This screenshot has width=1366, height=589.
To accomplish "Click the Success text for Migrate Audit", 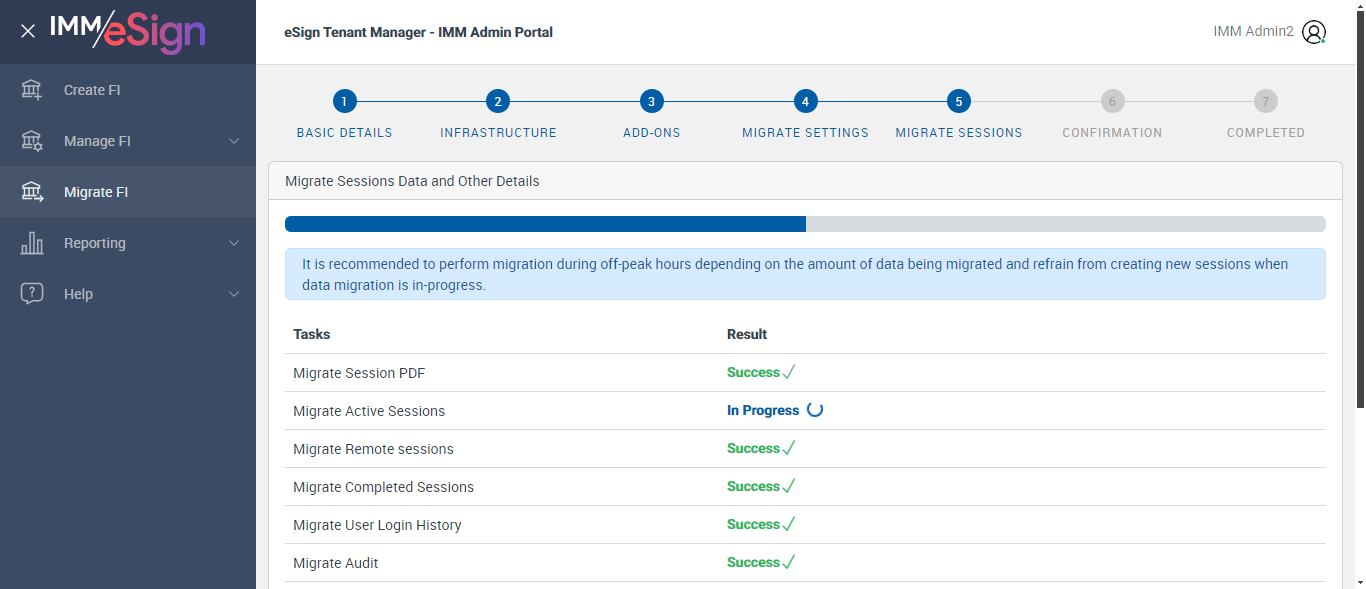I will (x=753, y=562).
